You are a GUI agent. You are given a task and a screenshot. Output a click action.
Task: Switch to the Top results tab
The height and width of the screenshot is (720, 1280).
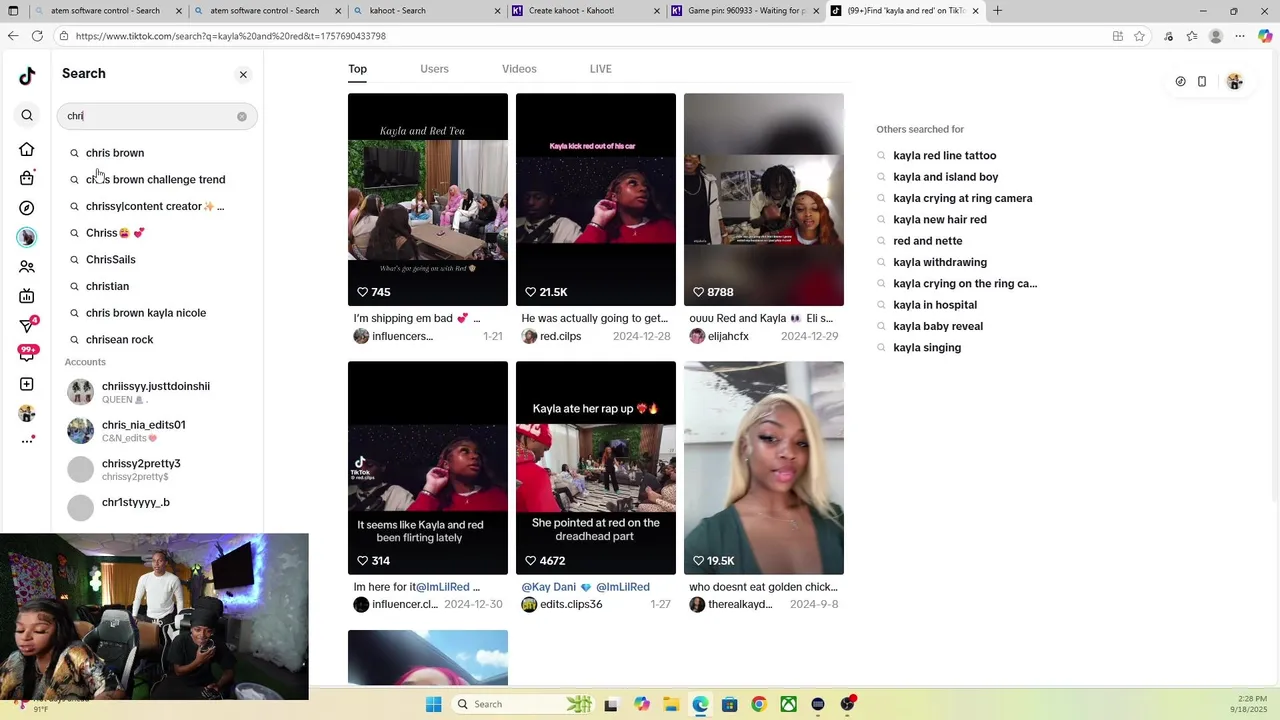point(357,69)
